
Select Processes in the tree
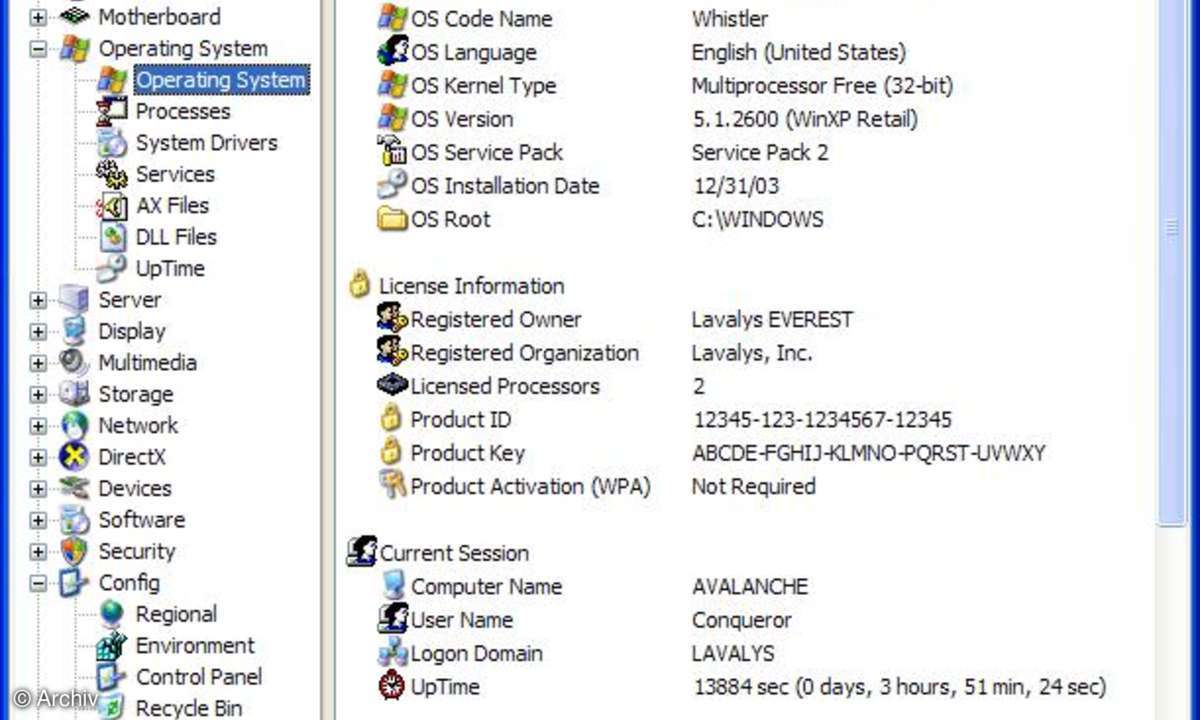pyautogui.click(x=183, y=111)
